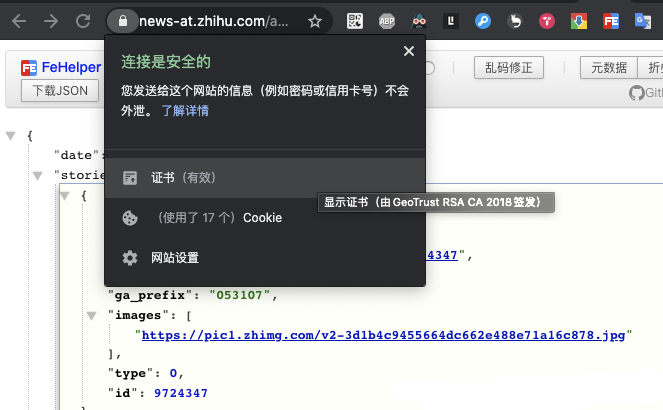This screenshot has width=663, height=410.
Task: Open the blue key password extension
Action: (483, 21)
